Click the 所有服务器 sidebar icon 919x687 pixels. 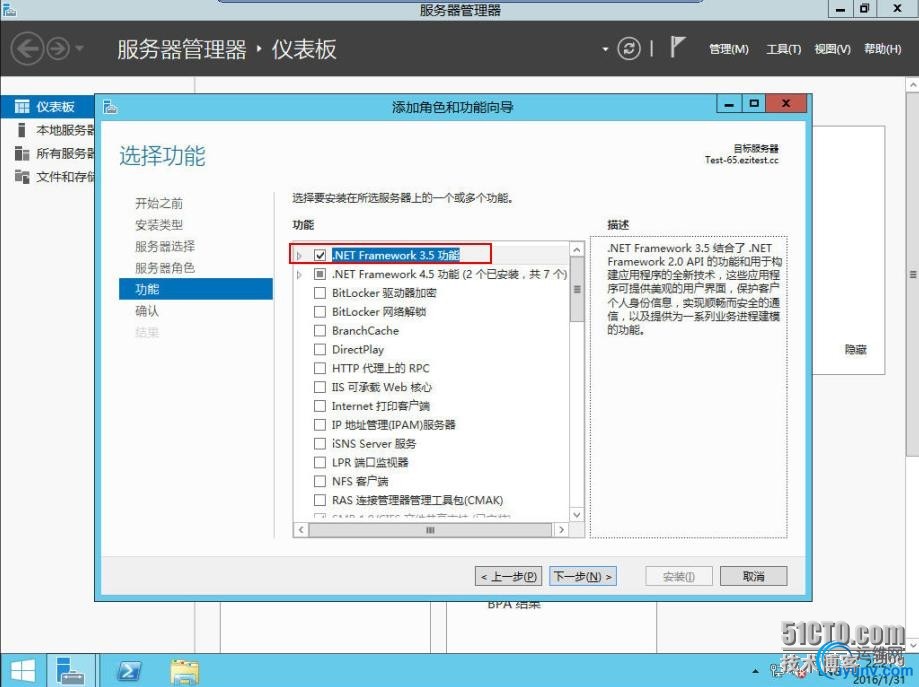pyautogui.click(x=22, y=153)
